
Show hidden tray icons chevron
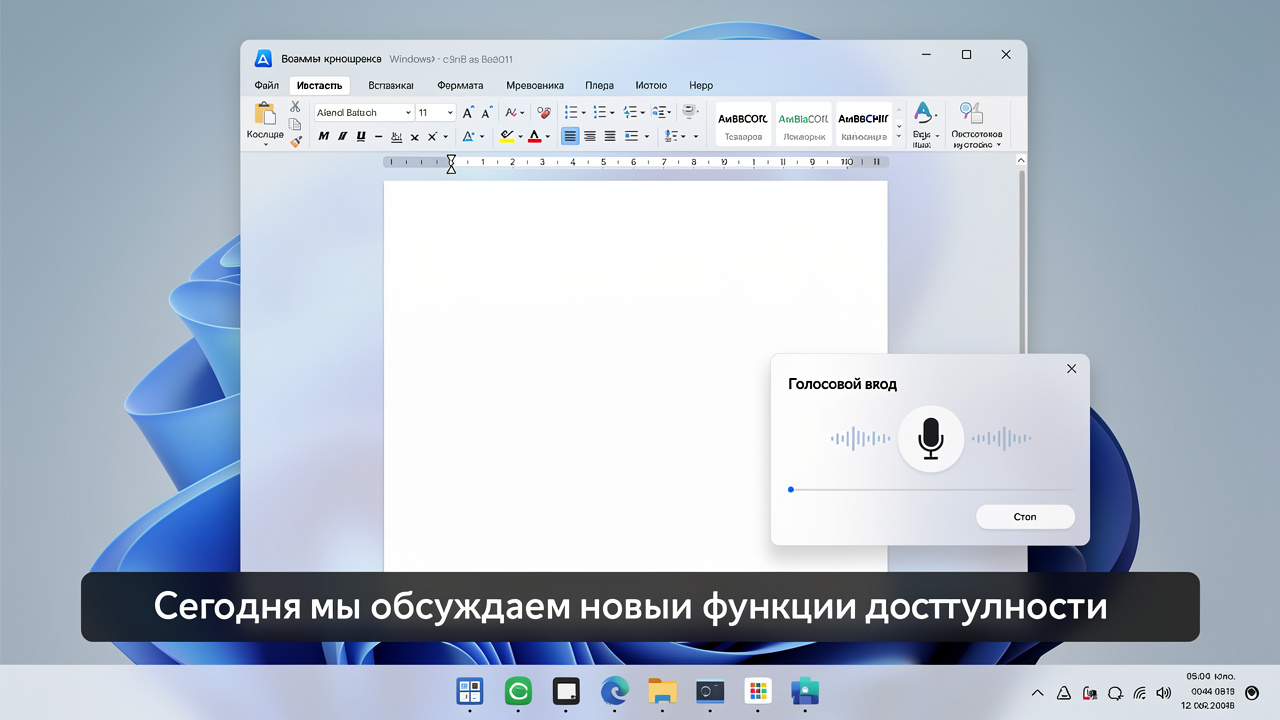pos(1038,692)
